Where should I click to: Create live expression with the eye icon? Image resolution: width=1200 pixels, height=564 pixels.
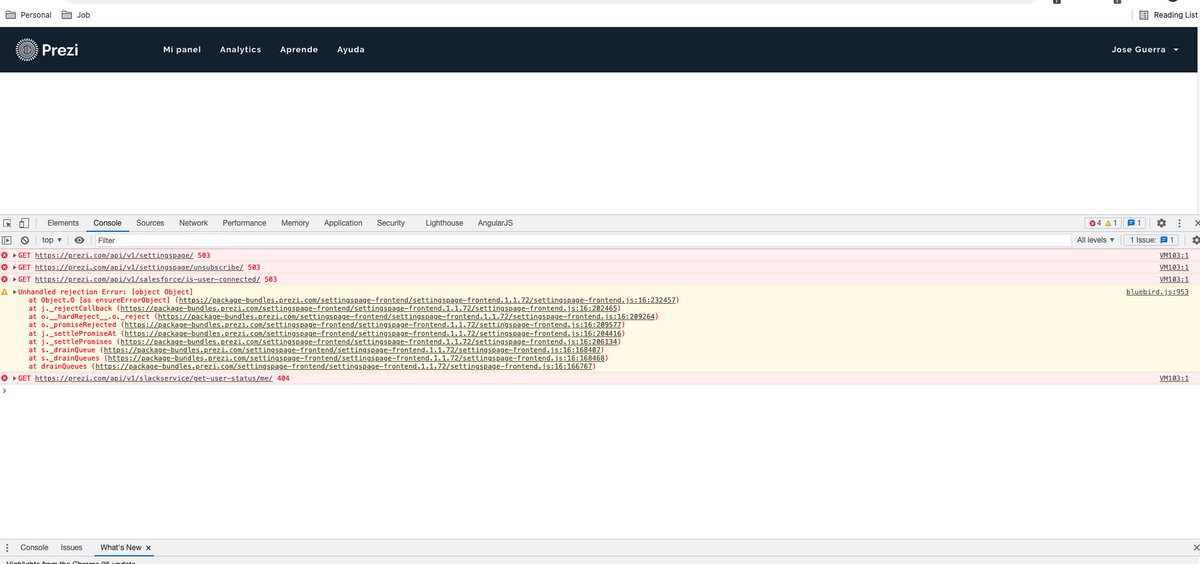pos(79,240)
